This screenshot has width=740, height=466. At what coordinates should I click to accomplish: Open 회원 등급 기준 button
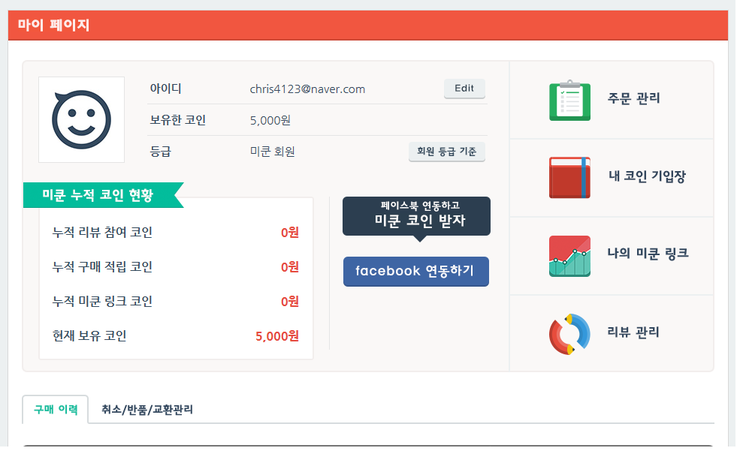[x=446, y=152]
